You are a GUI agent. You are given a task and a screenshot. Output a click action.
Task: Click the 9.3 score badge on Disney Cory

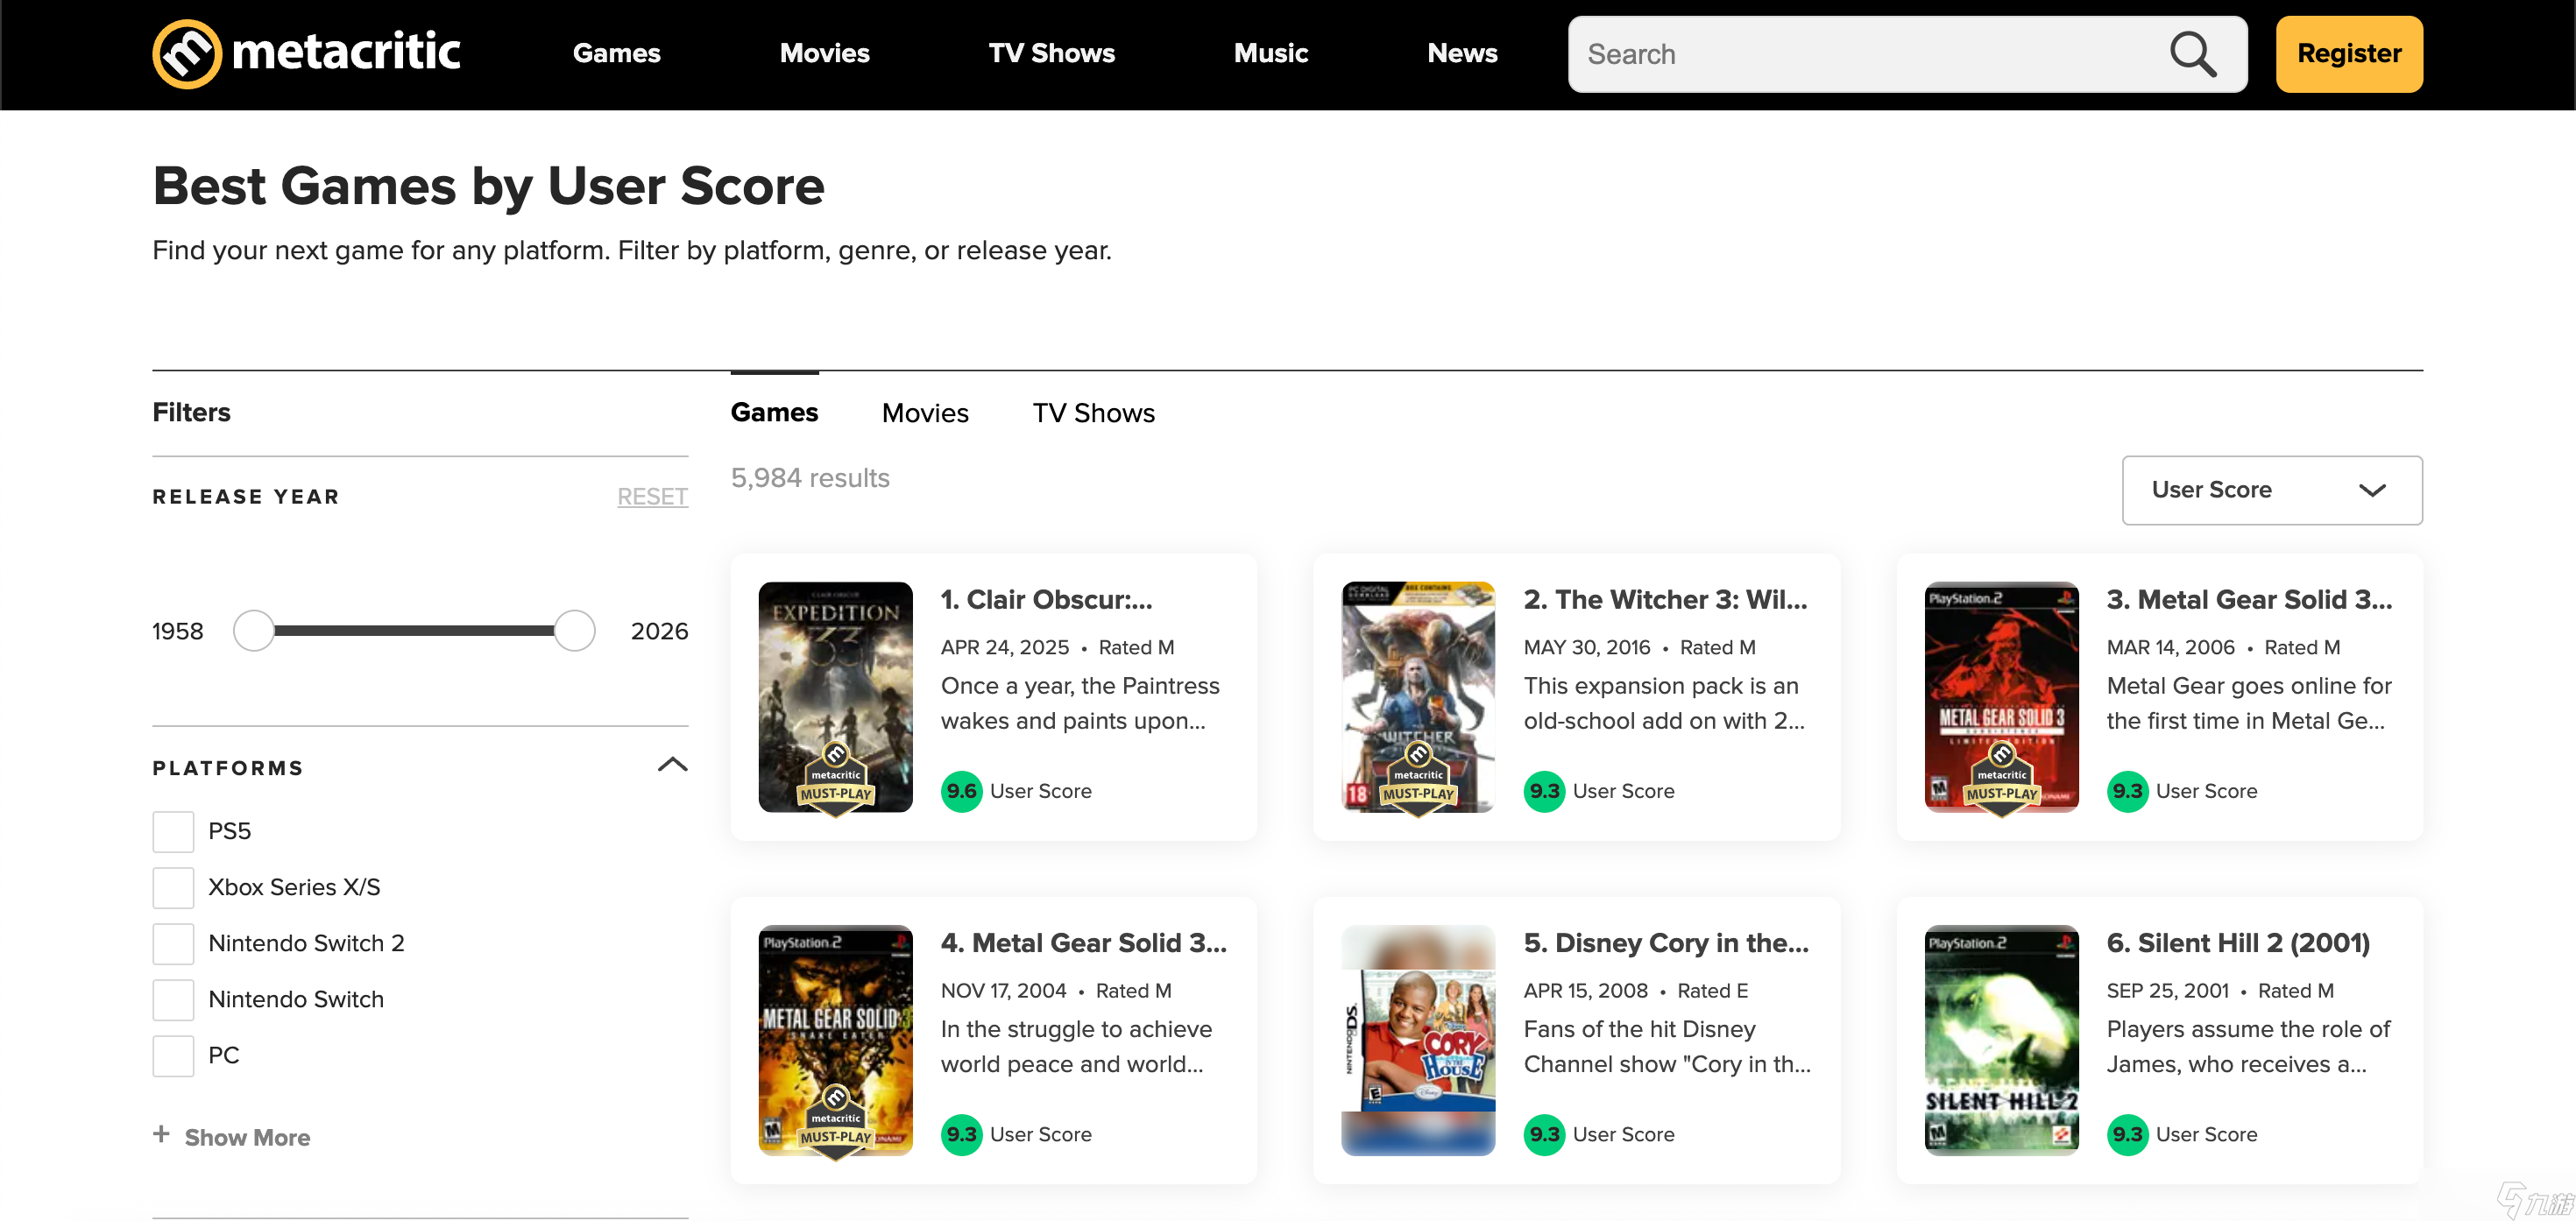click(x=1544, y=1134)
